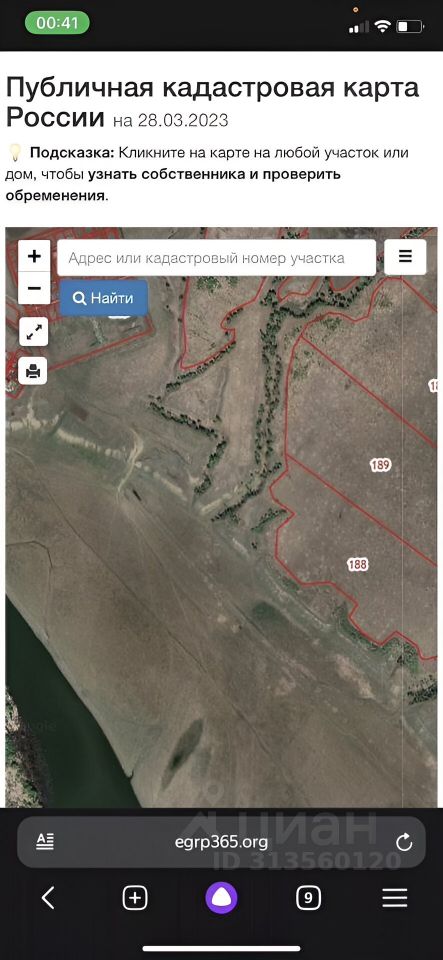The image size is (443, 960).
Task: Open the browser main menu
Action: 395,898
